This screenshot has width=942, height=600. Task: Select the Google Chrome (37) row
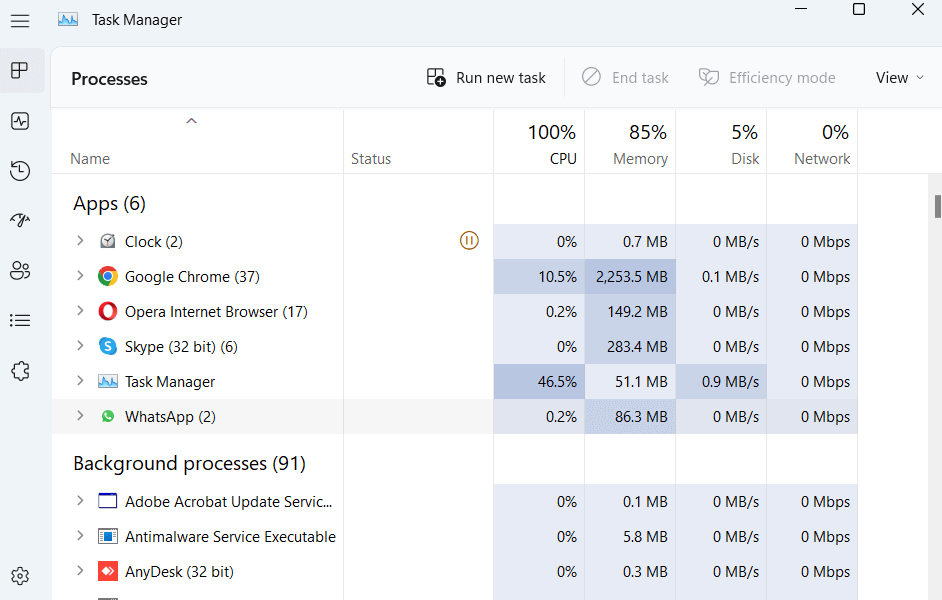455,276
